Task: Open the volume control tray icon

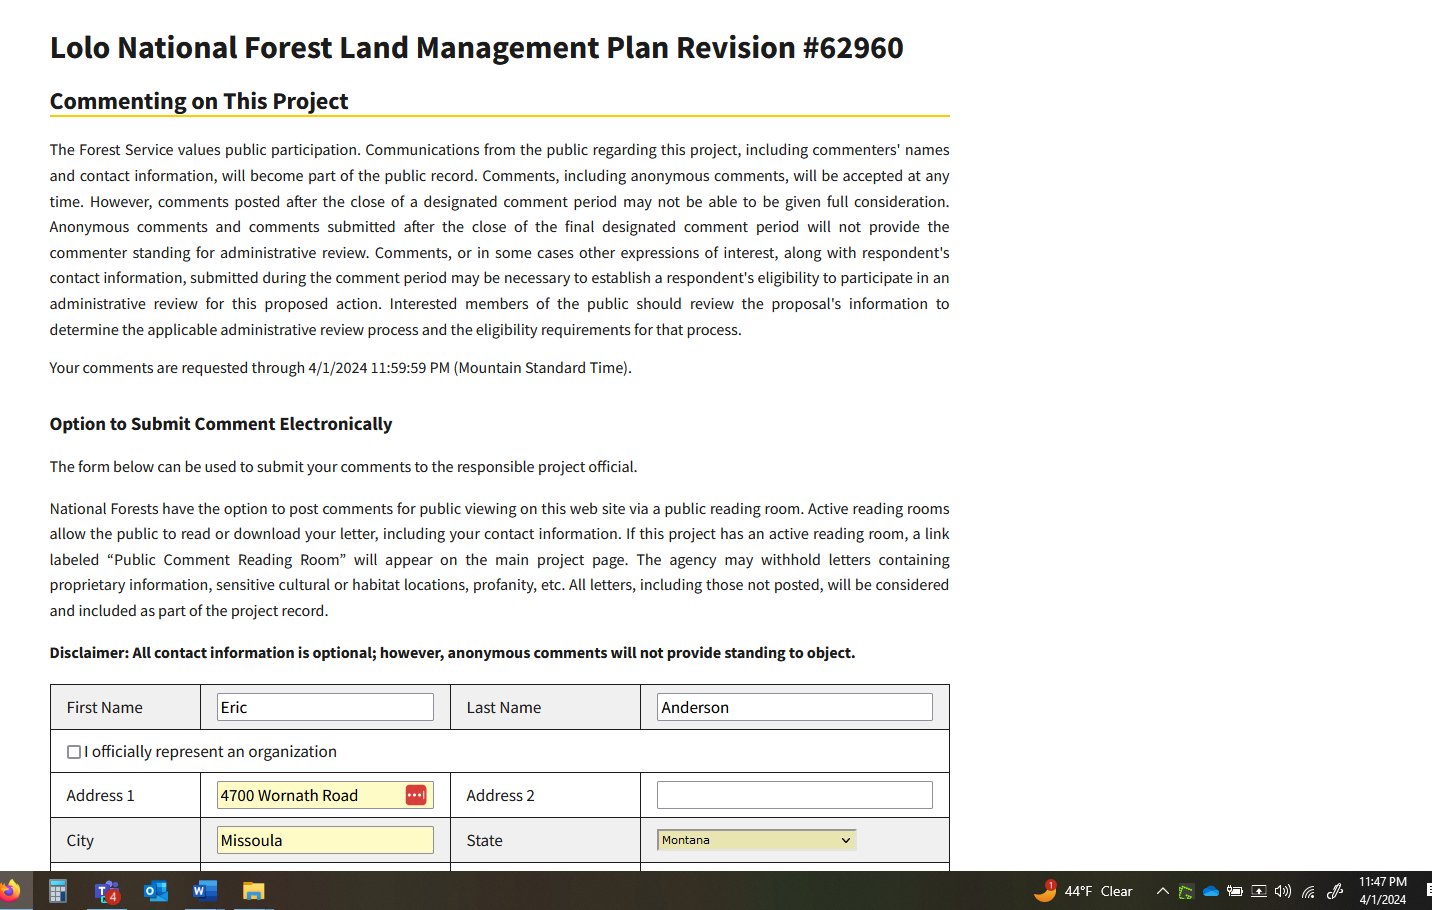Action: pos(1283,891)
